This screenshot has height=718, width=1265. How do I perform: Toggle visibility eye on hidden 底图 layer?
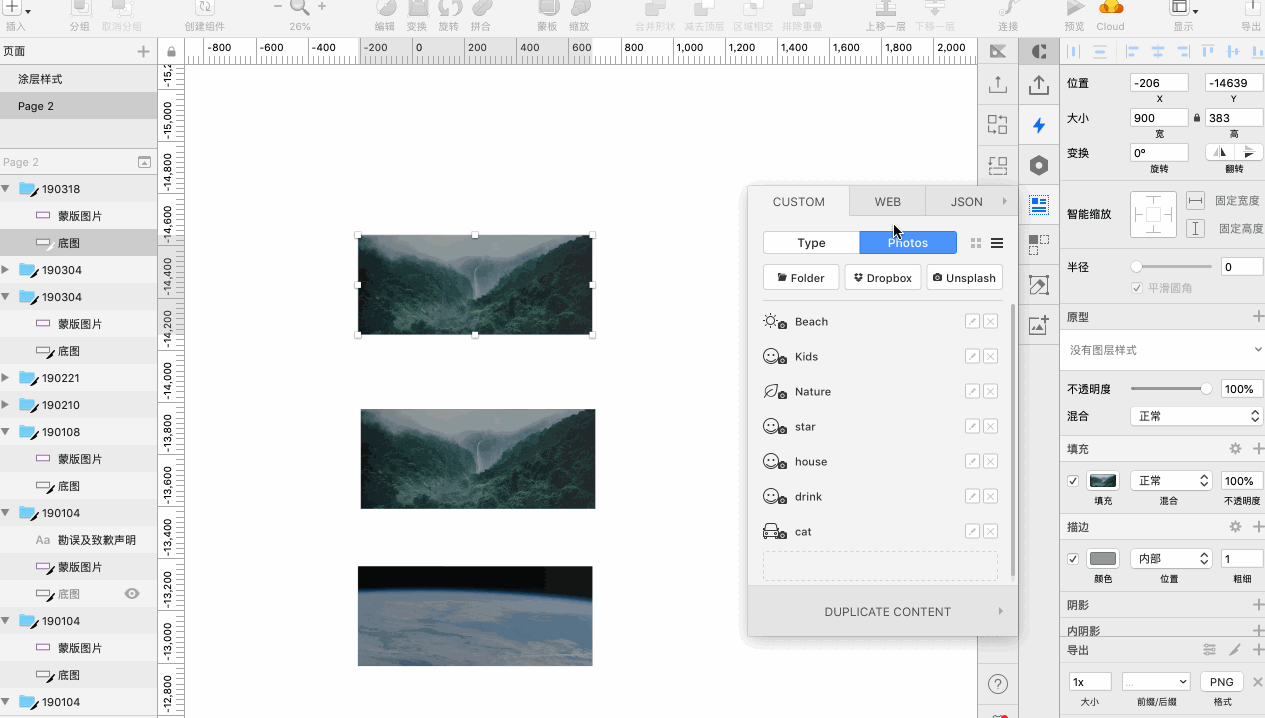[132, 594]
